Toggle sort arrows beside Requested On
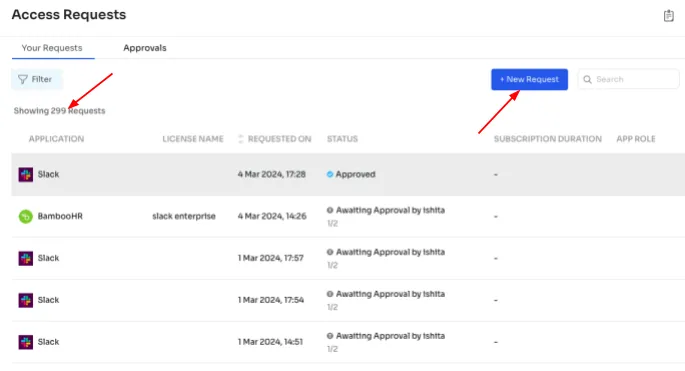The image size is (685, 371). [241, 139]
